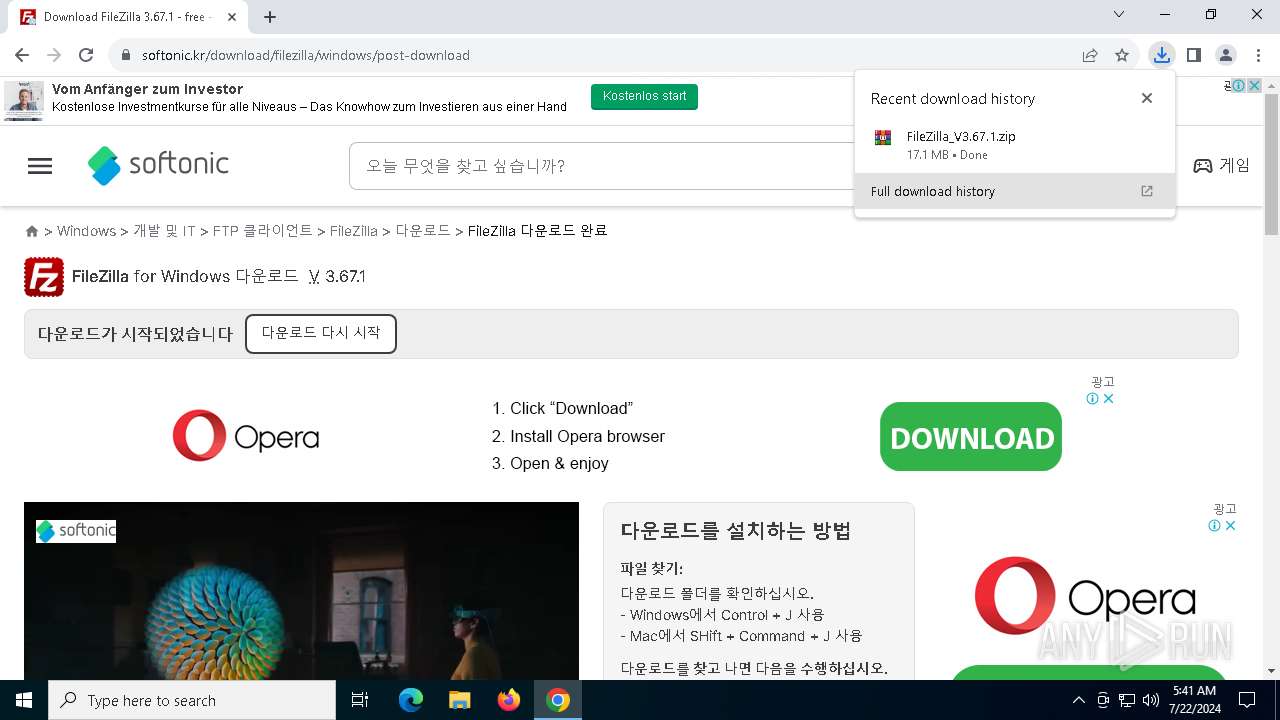This screenshot has height=720, width=1280.
Task: View site information lock icon
Action: [x=126, y=55]
